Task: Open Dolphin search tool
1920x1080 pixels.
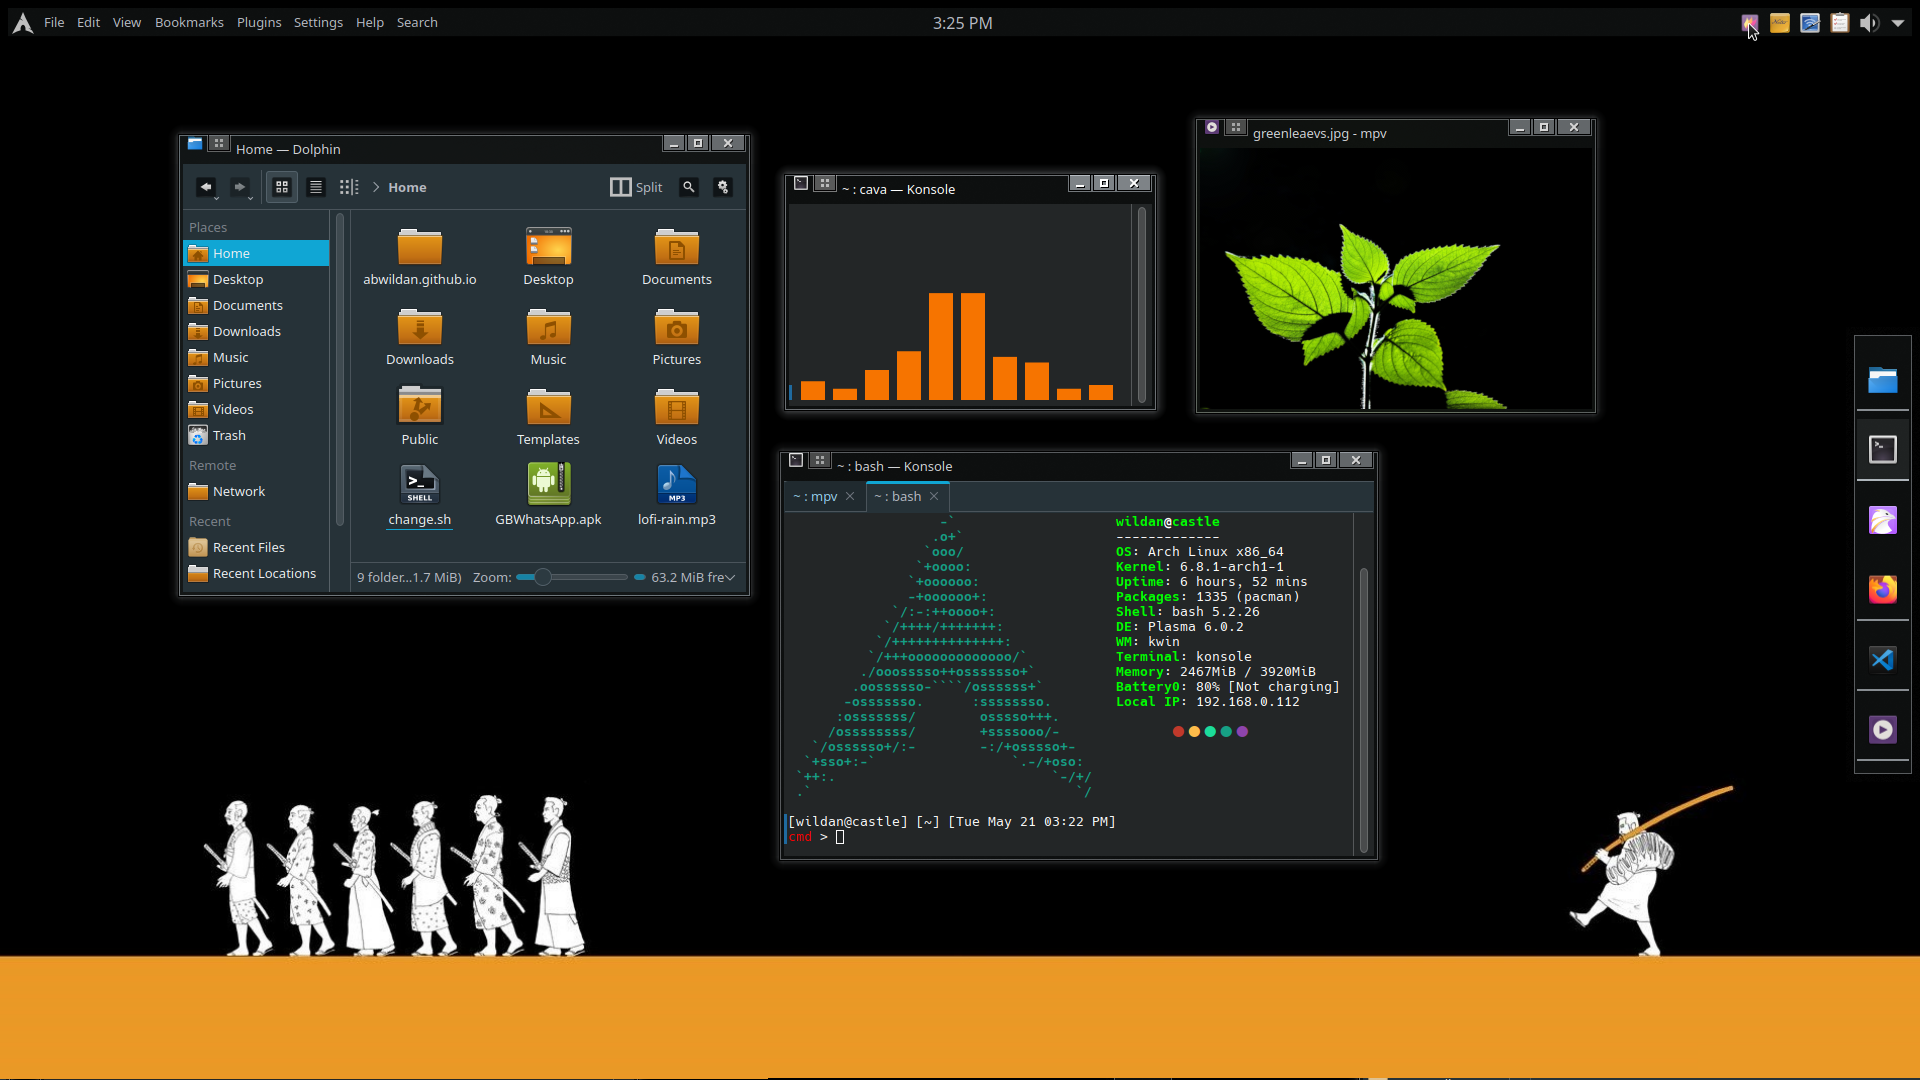Action: (688, 187)
